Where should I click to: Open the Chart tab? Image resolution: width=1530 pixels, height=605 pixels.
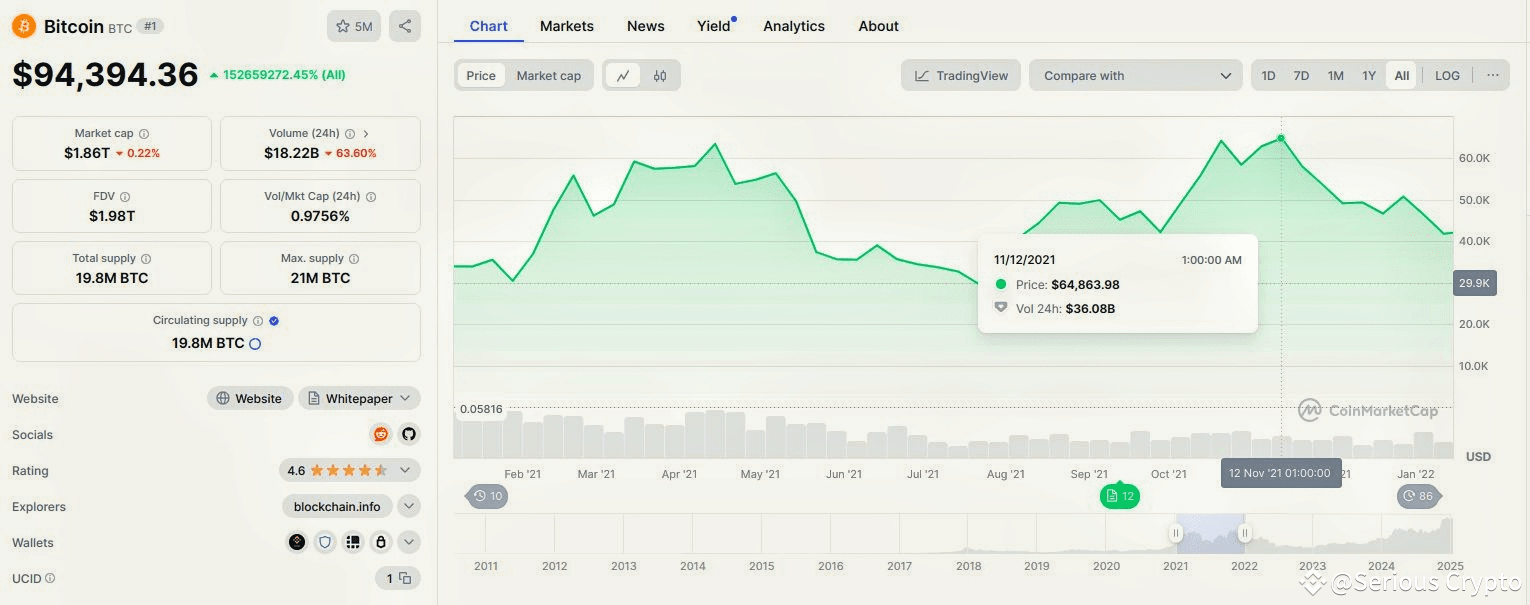click(489, 26)
